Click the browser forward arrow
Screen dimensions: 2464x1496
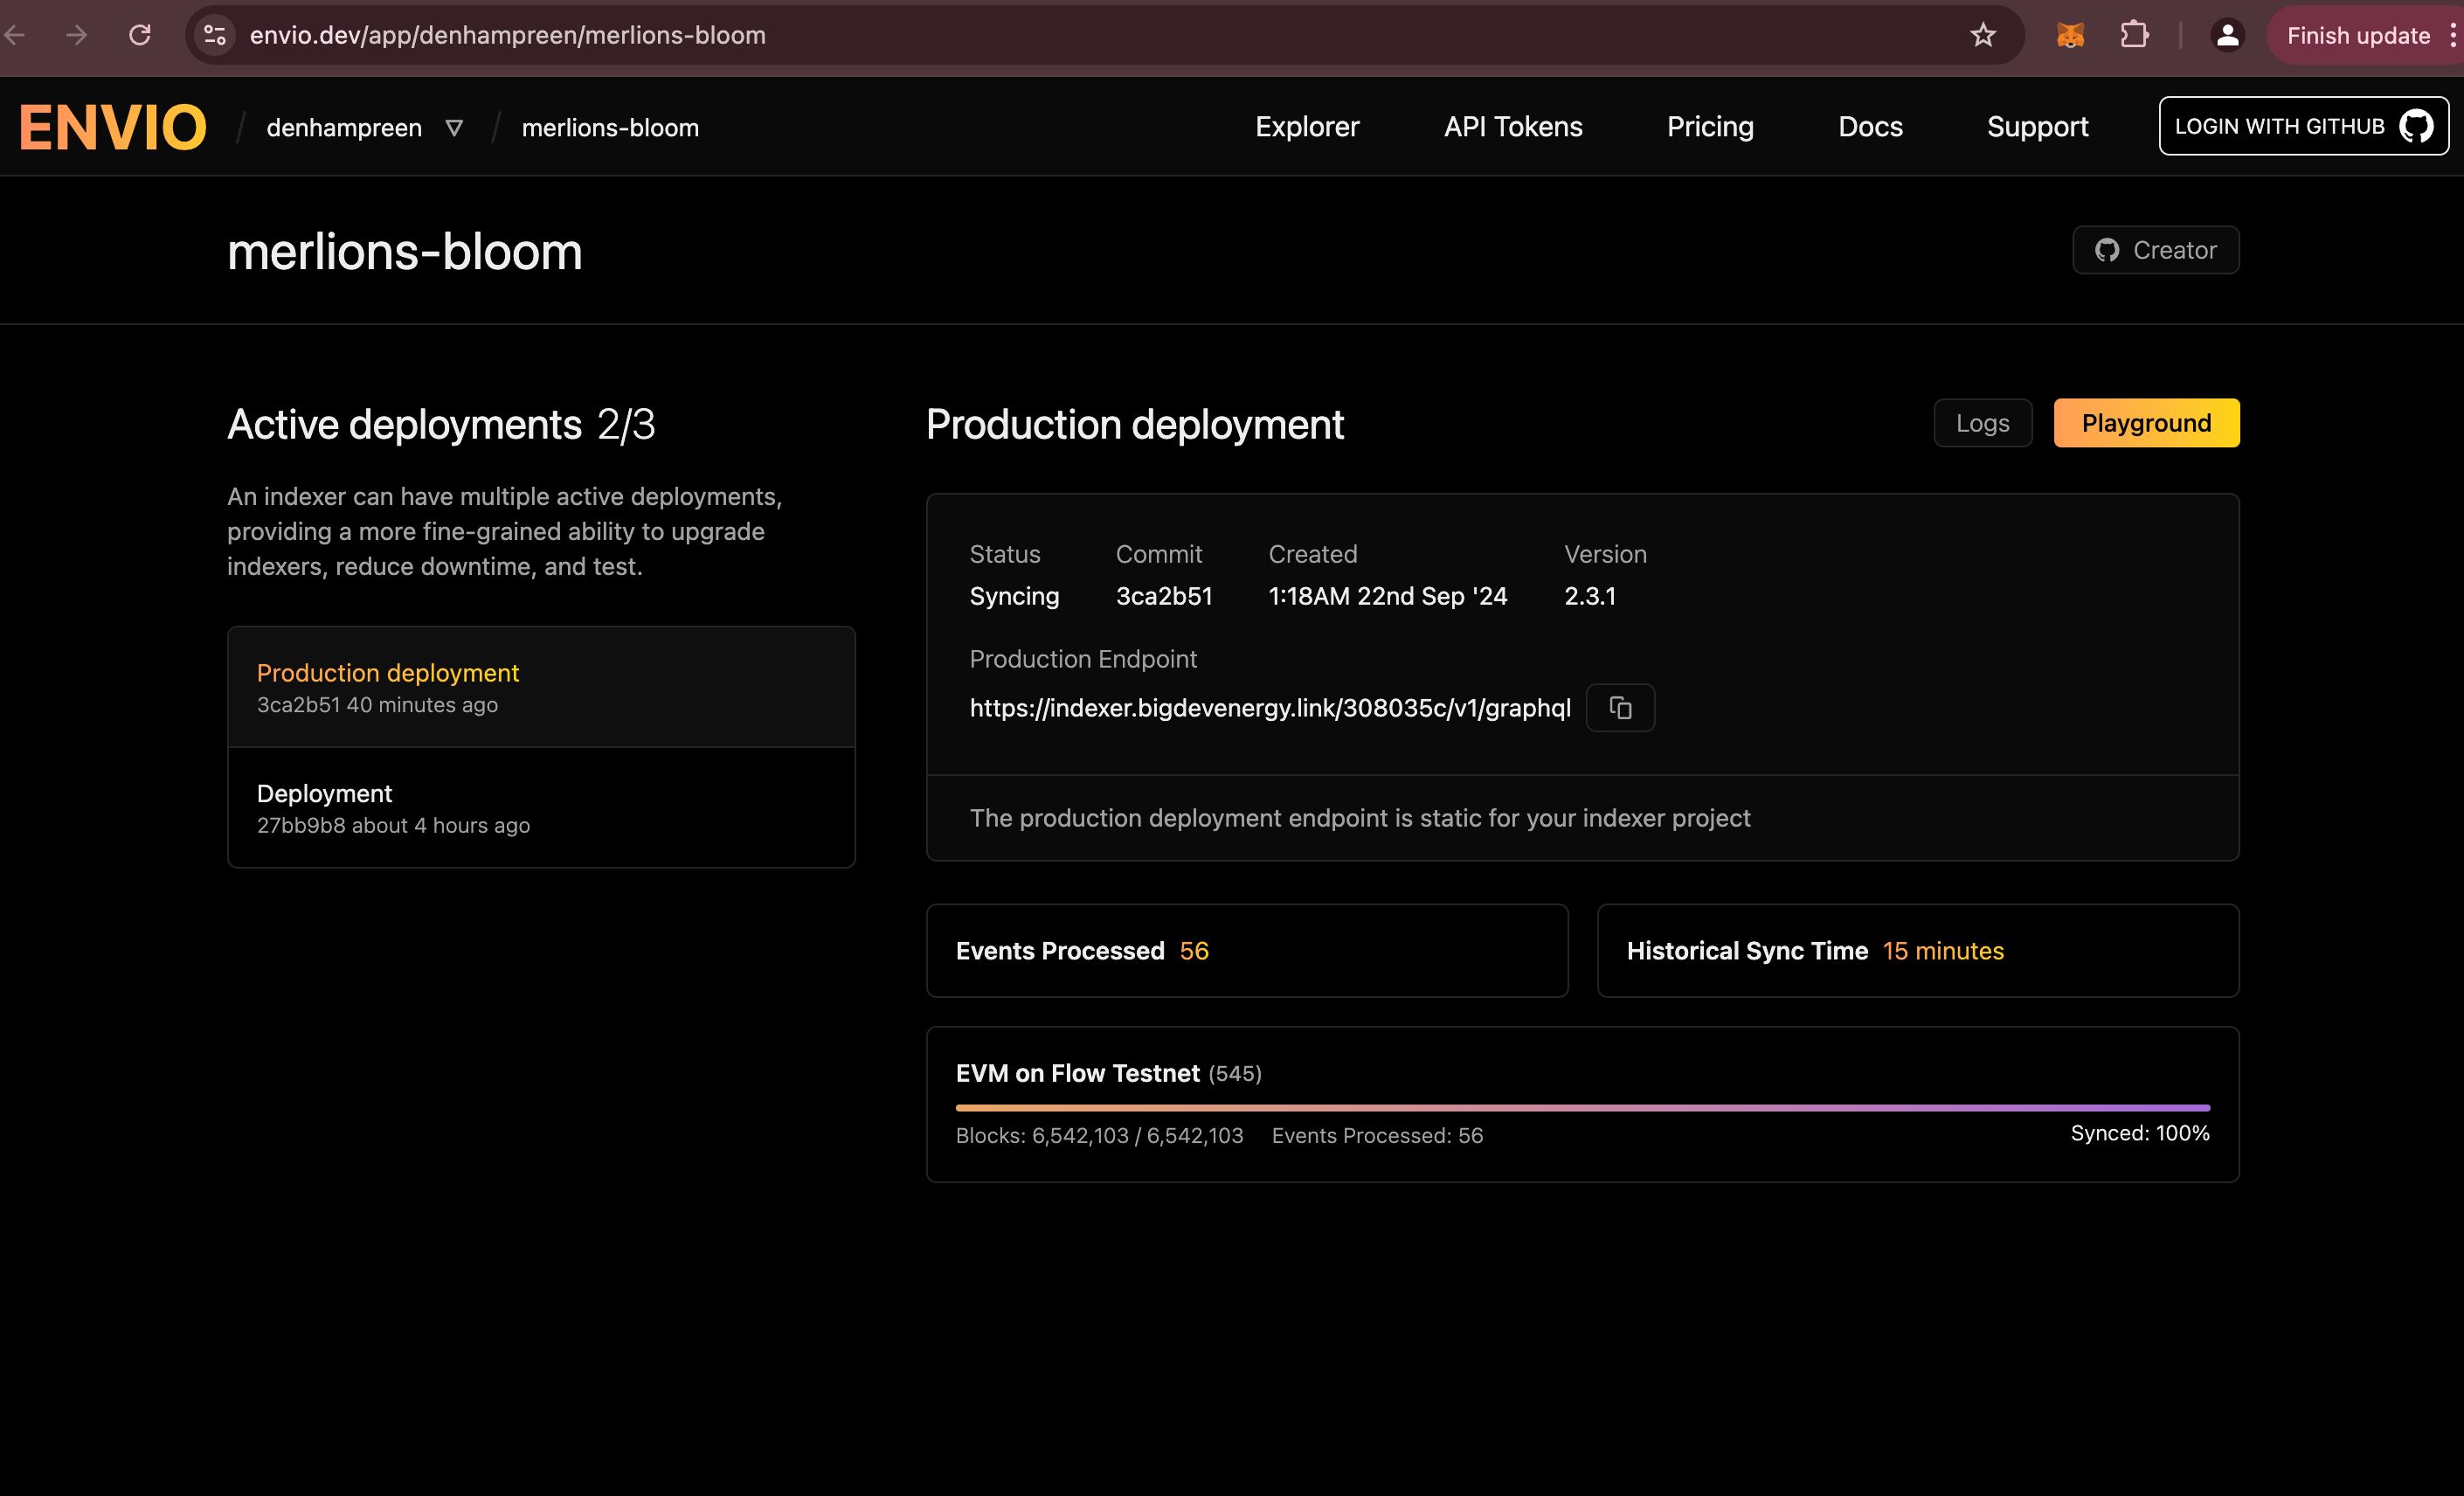coord(76,36)
